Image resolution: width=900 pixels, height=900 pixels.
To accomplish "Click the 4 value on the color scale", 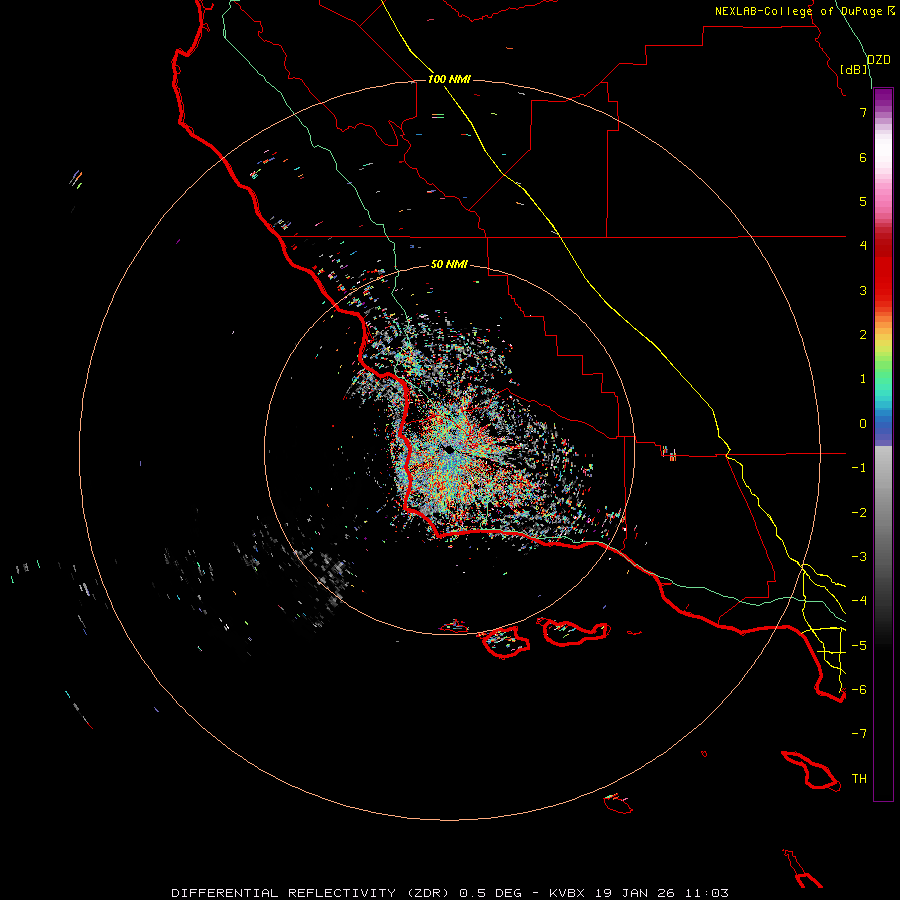I will 863,246.
